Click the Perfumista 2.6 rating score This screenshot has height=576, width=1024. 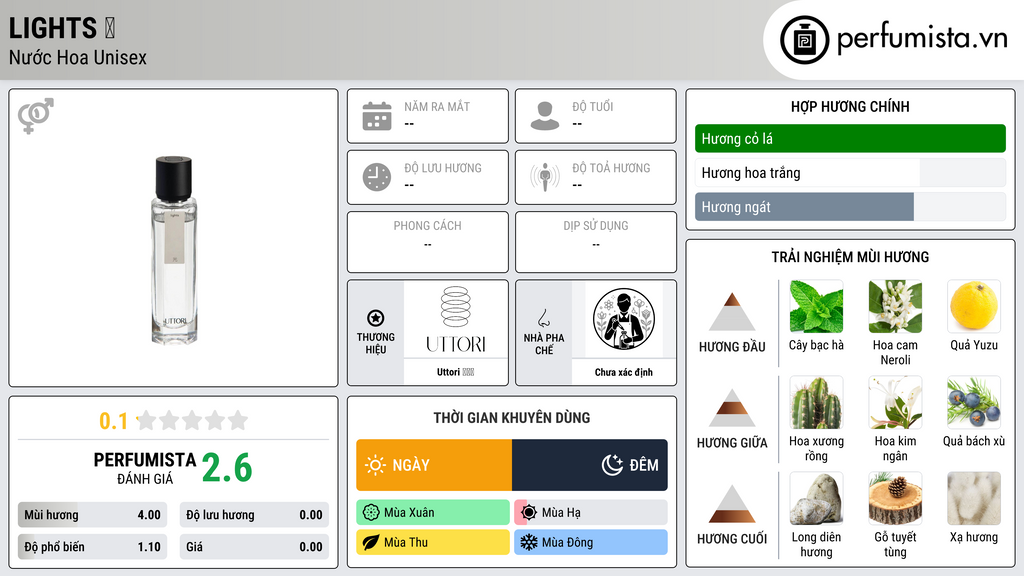click(227, 468)
